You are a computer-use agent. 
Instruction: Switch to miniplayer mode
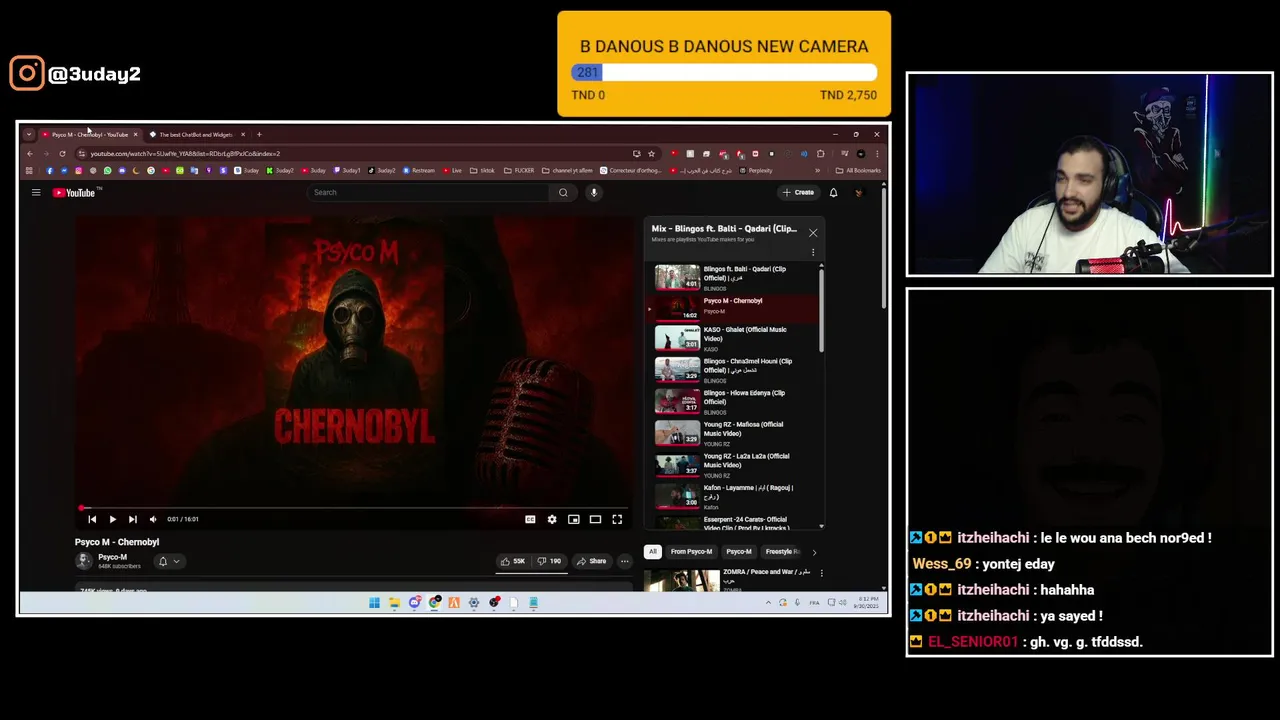(x=574, y=519)
